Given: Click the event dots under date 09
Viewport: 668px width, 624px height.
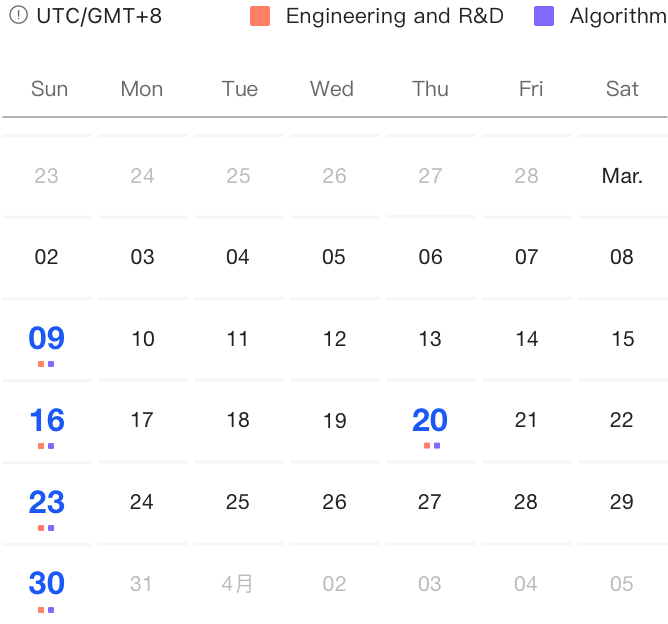Looking at the screenshot, I should 46,364.
